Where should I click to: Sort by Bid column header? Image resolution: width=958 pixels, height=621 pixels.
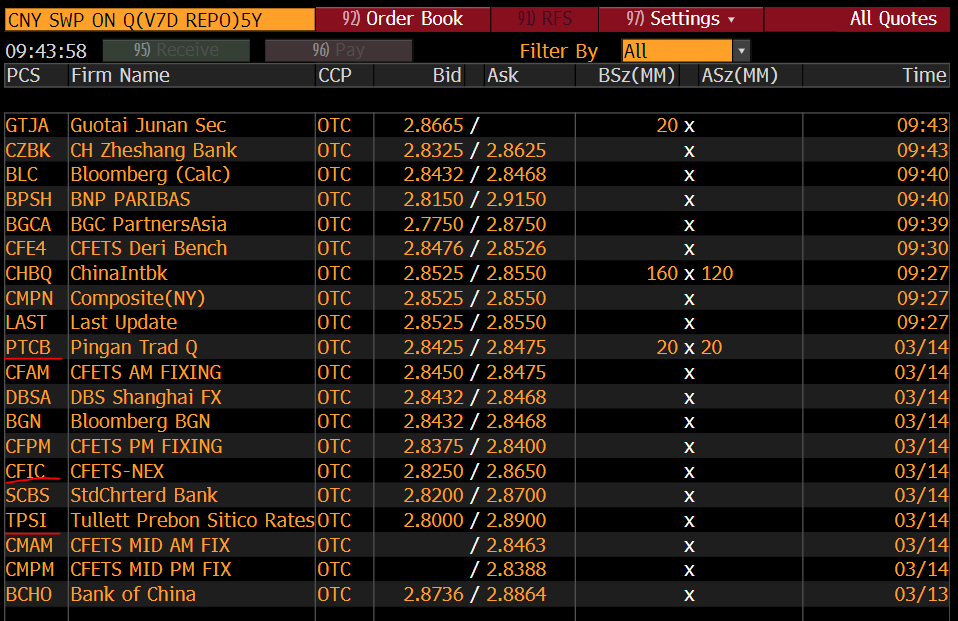(447, 75)
